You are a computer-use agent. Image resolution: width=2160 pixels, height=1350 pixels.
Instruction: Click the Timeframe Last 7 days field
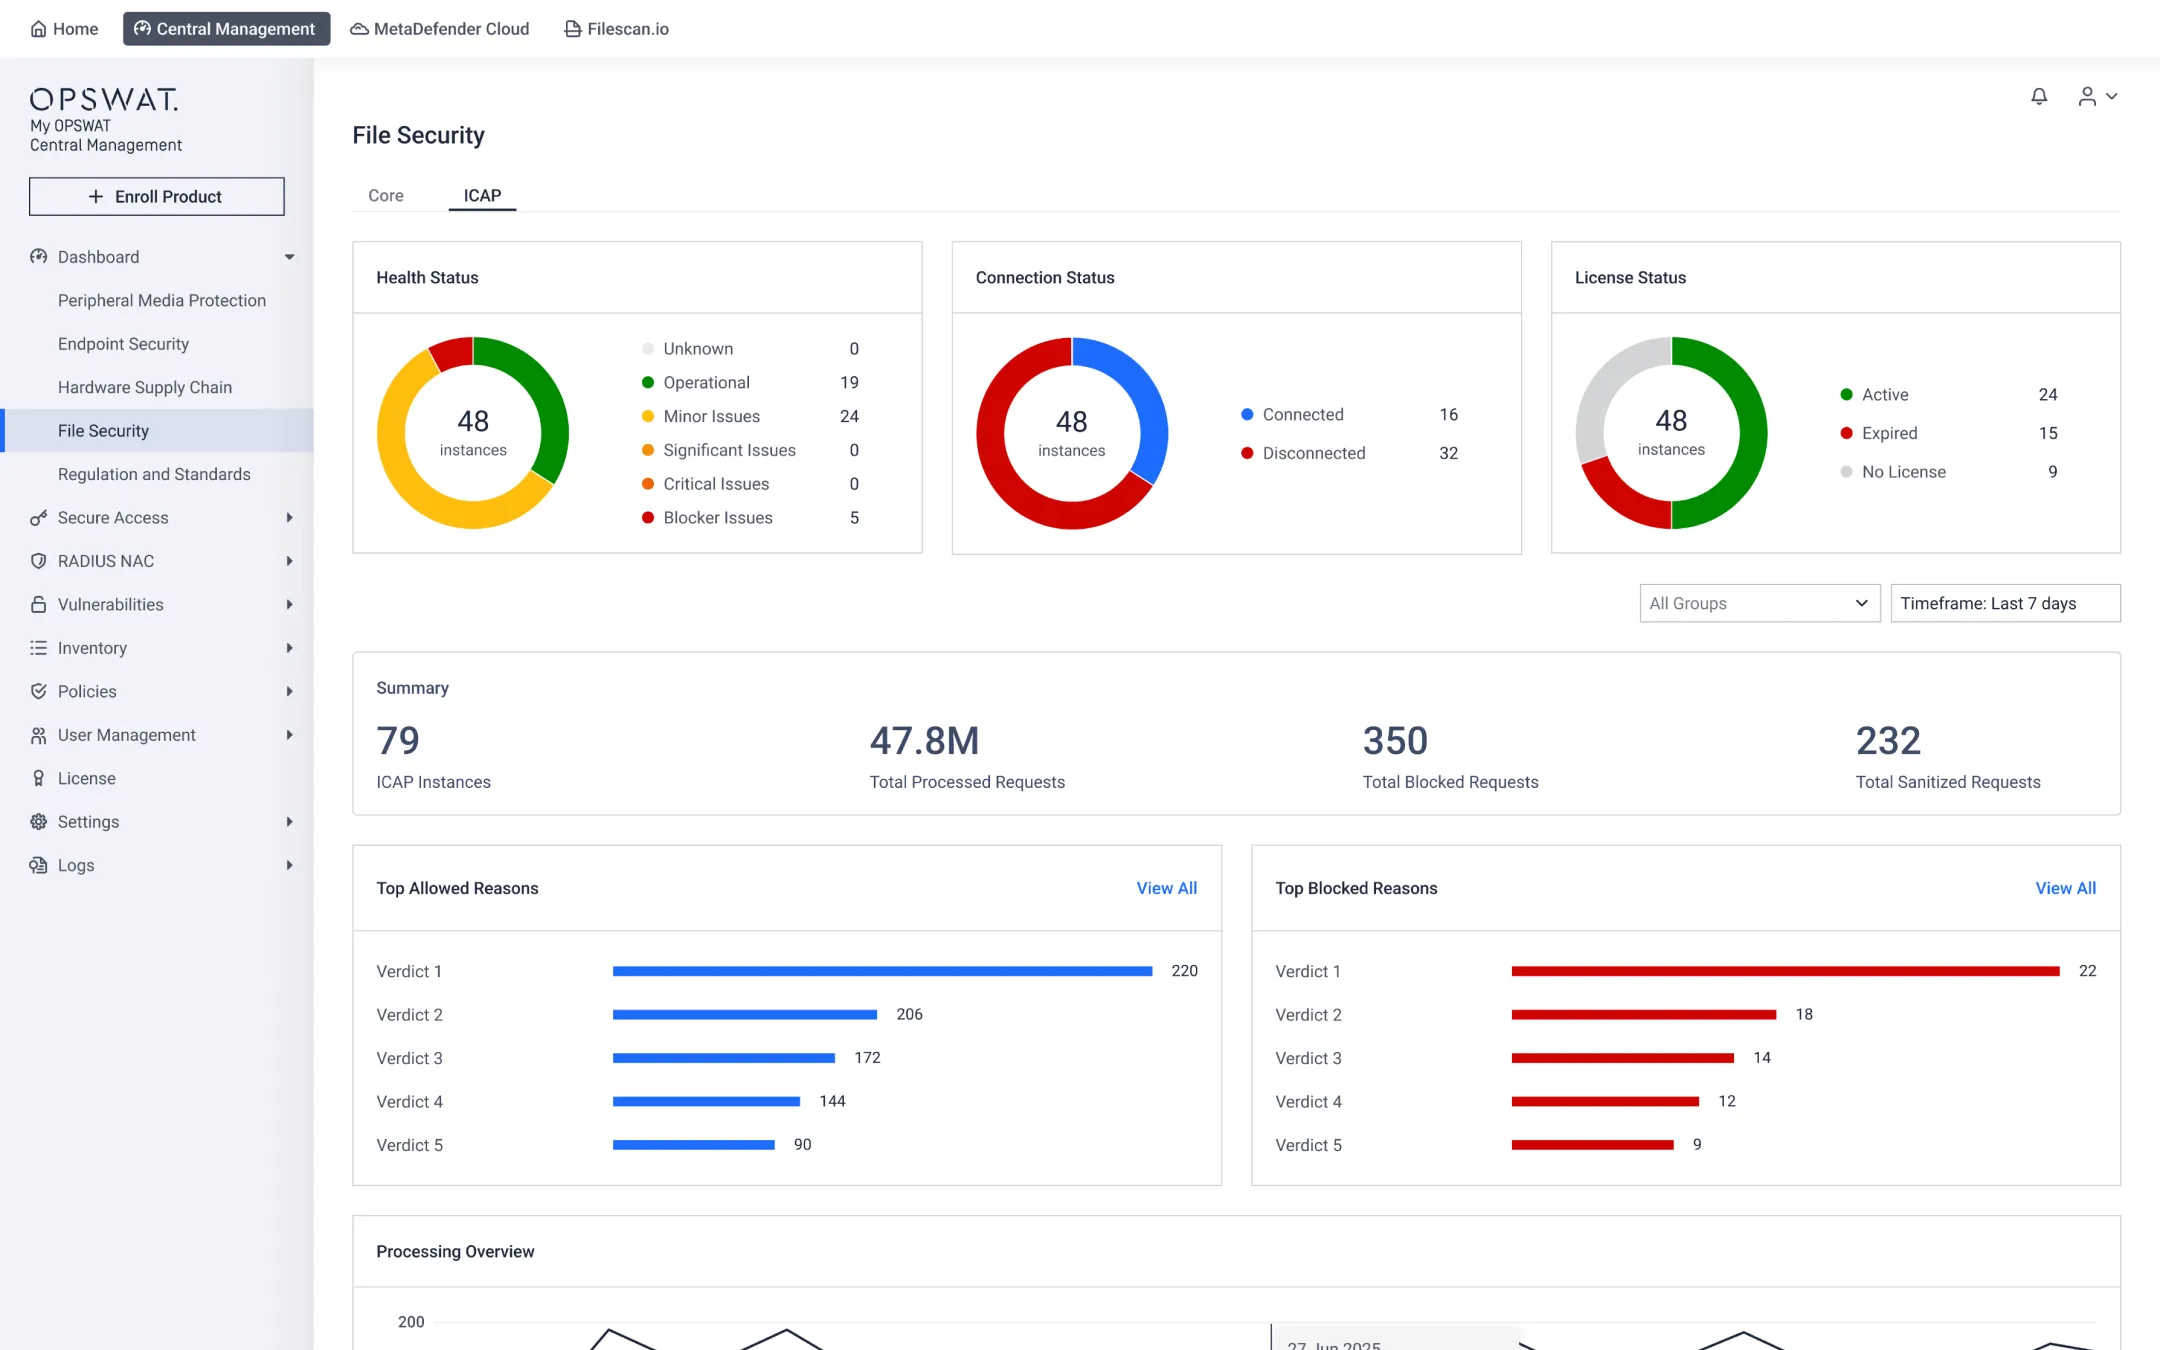[x=2004, y=603]
